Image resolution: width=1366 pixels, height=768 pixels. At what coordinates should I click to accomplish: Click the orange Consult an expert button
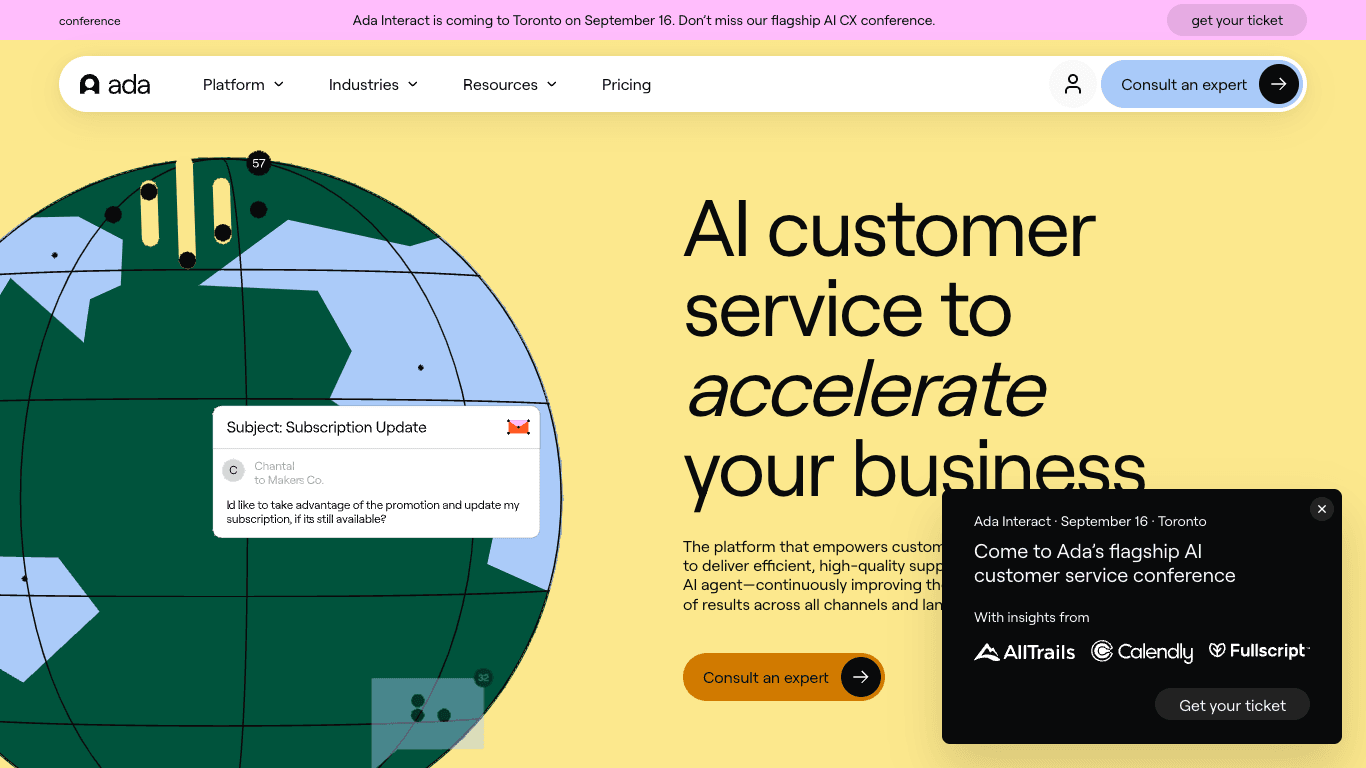click(784, 677)
